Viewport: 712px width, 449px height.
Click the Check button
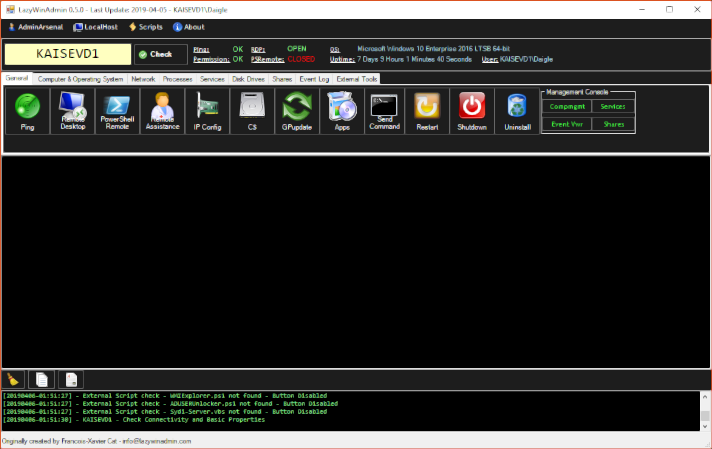[160, 54]
